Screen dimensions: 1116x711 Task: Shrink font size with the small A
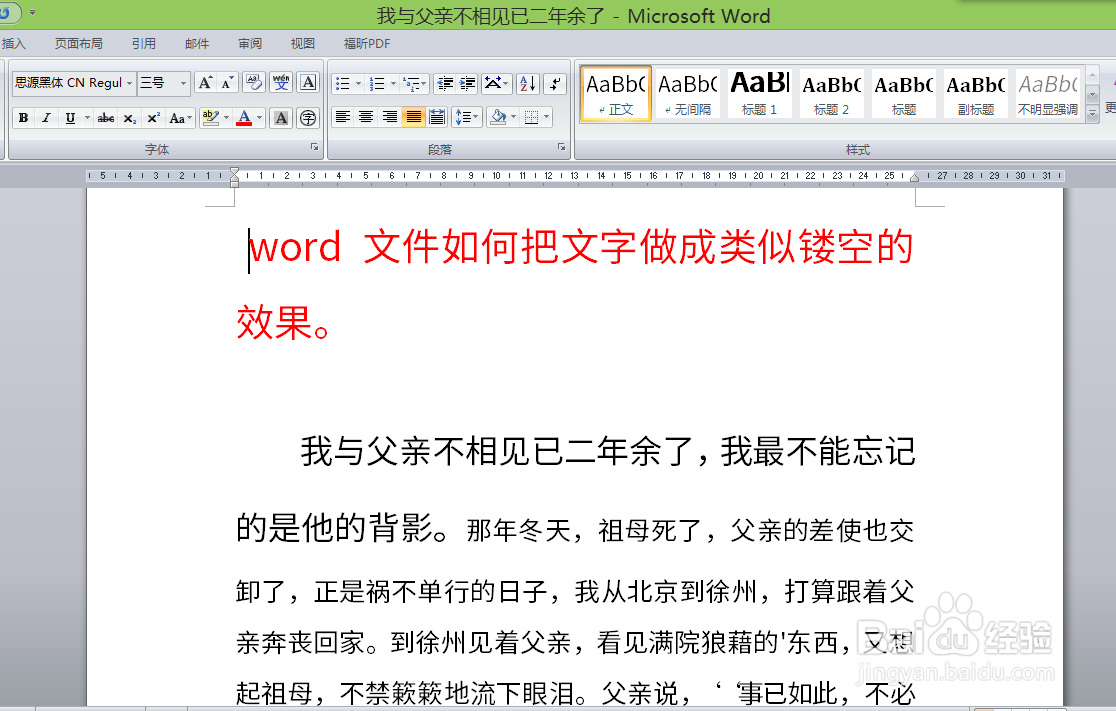pyautogui.click(x=227, y=83)
